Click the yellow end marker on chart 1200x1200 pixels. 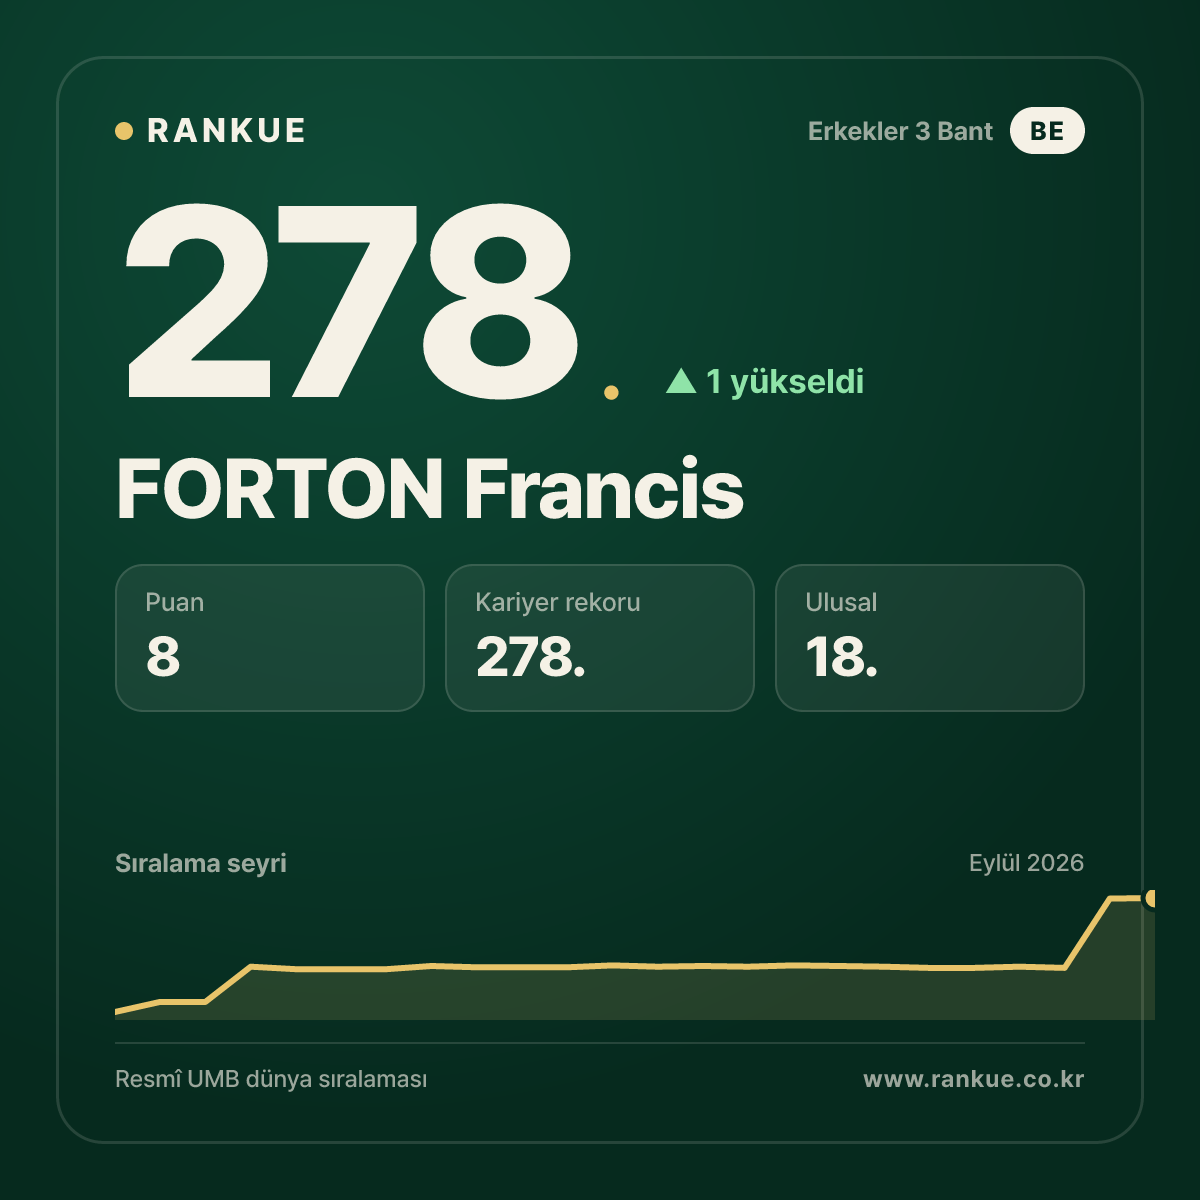(1152, 898)
